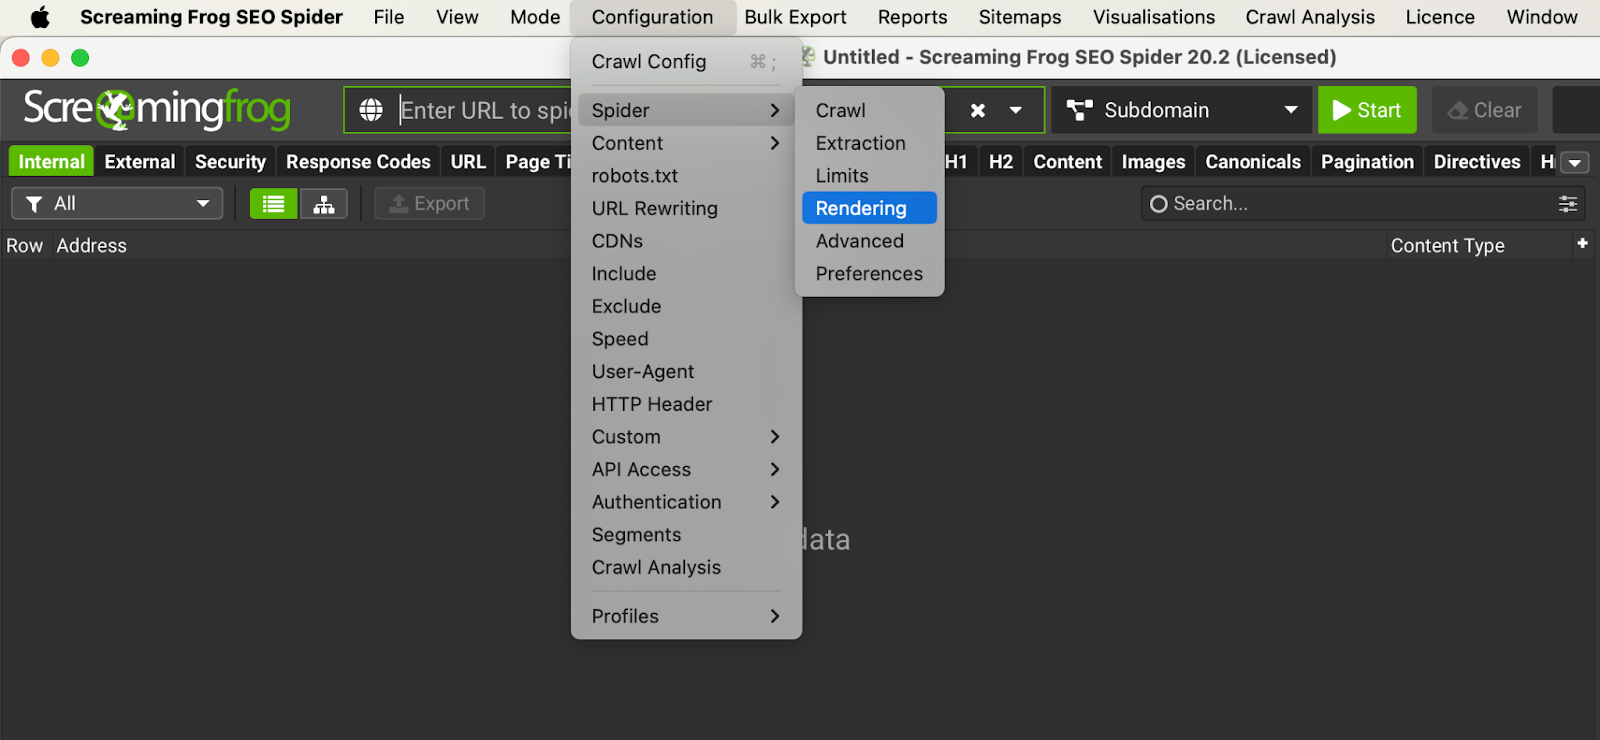Image resolution: width=1600 pixels, height=740 pixels.
Task: Select Limits in the Spider submenu
Action: [x=869, y=176]
